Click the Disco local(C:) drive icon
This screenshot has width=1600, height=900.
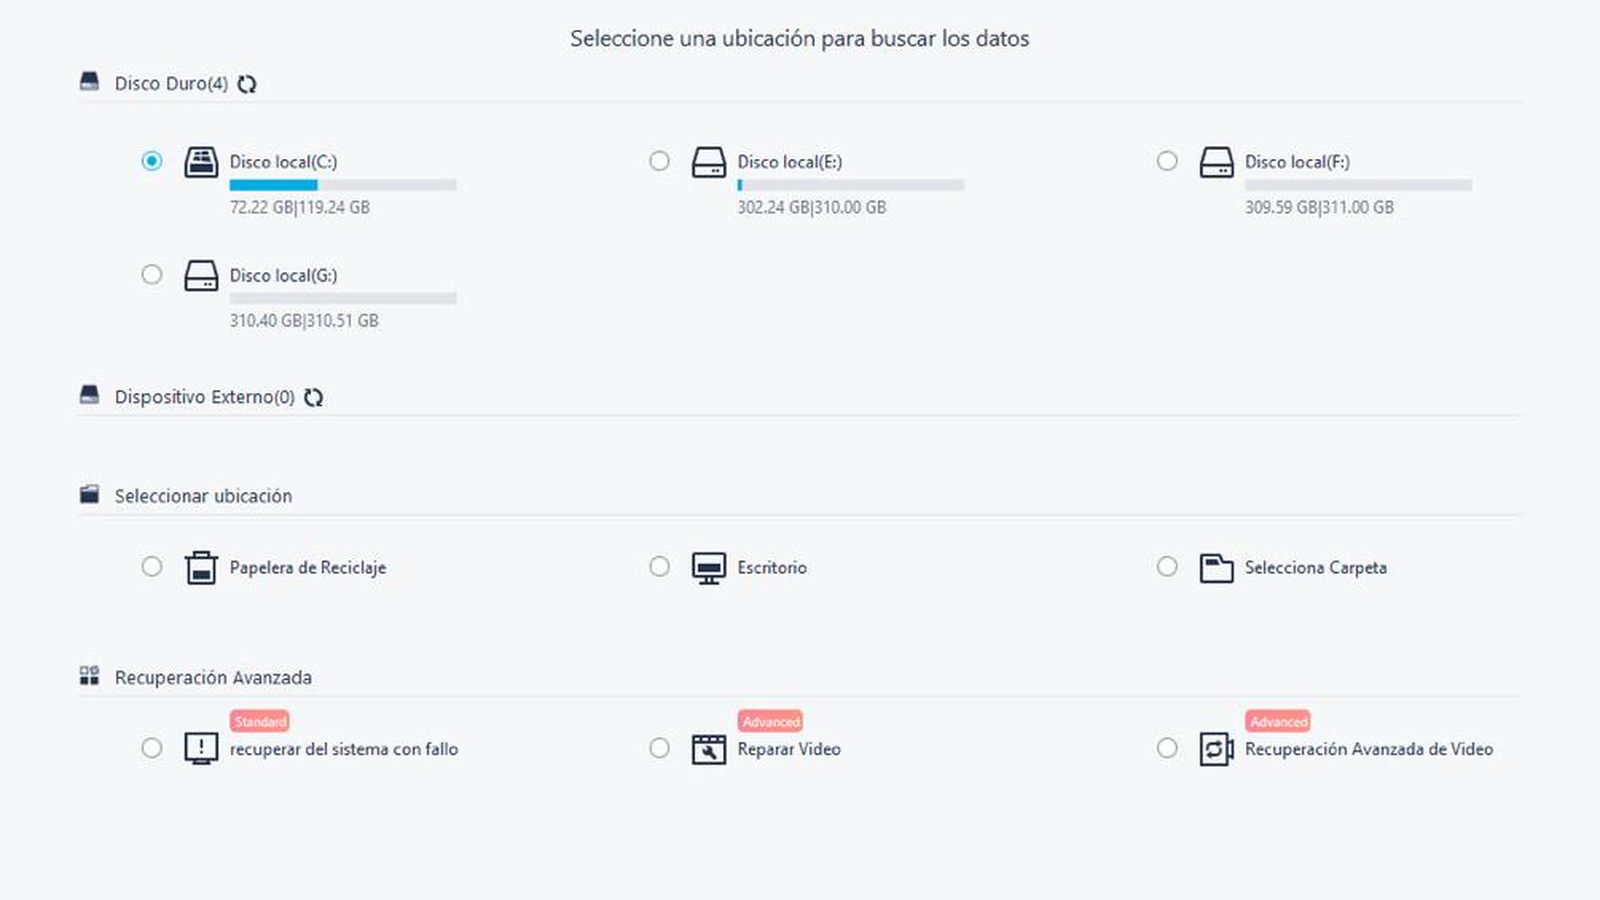pos(201,162)
